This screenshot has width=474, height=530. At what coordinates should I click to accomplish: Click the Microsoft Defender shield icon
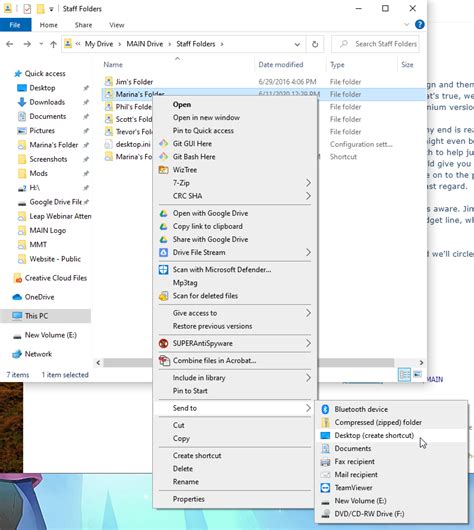point(164,270)
